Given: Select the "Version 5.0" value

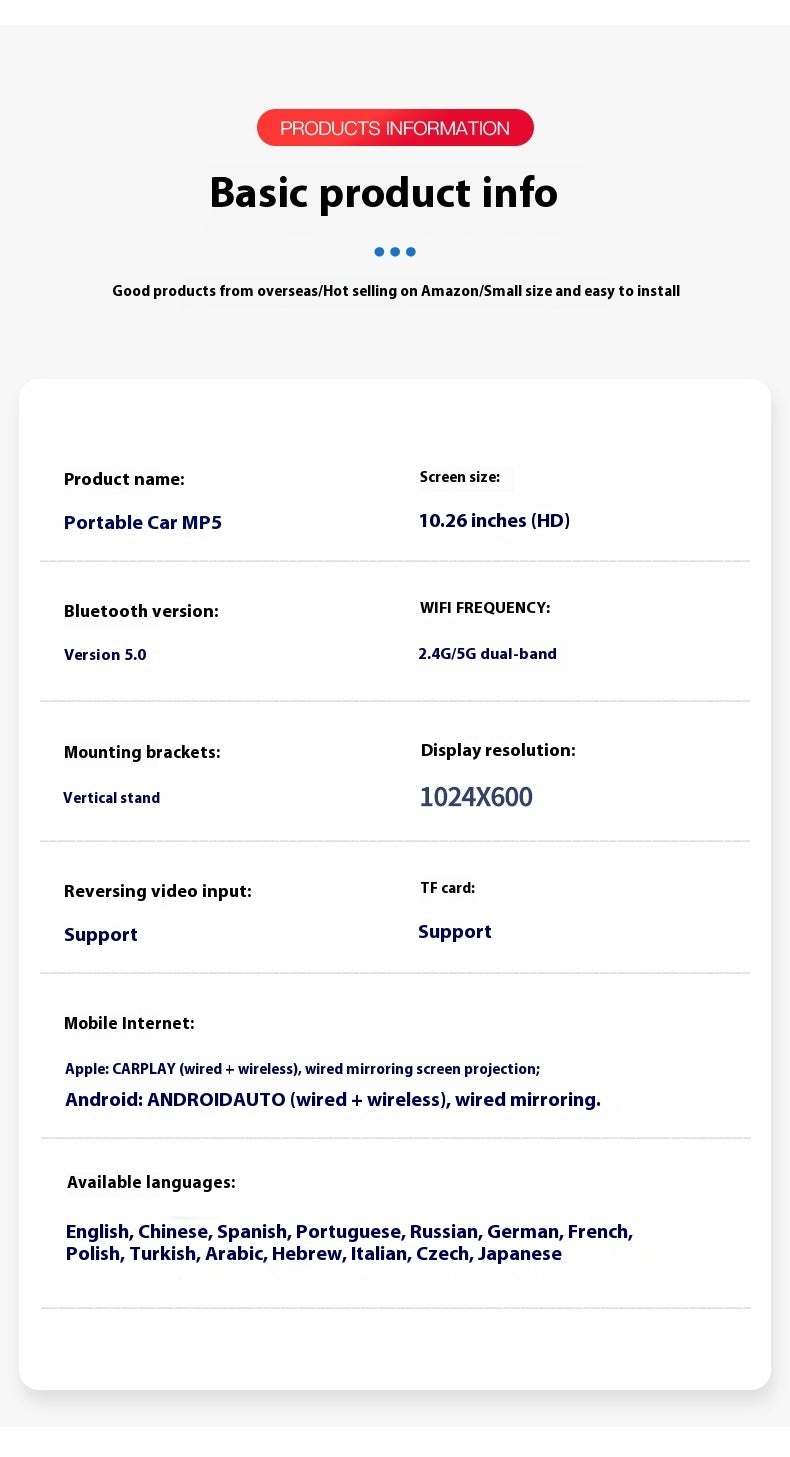Looking at the screenshot, I should coord(105,654).
